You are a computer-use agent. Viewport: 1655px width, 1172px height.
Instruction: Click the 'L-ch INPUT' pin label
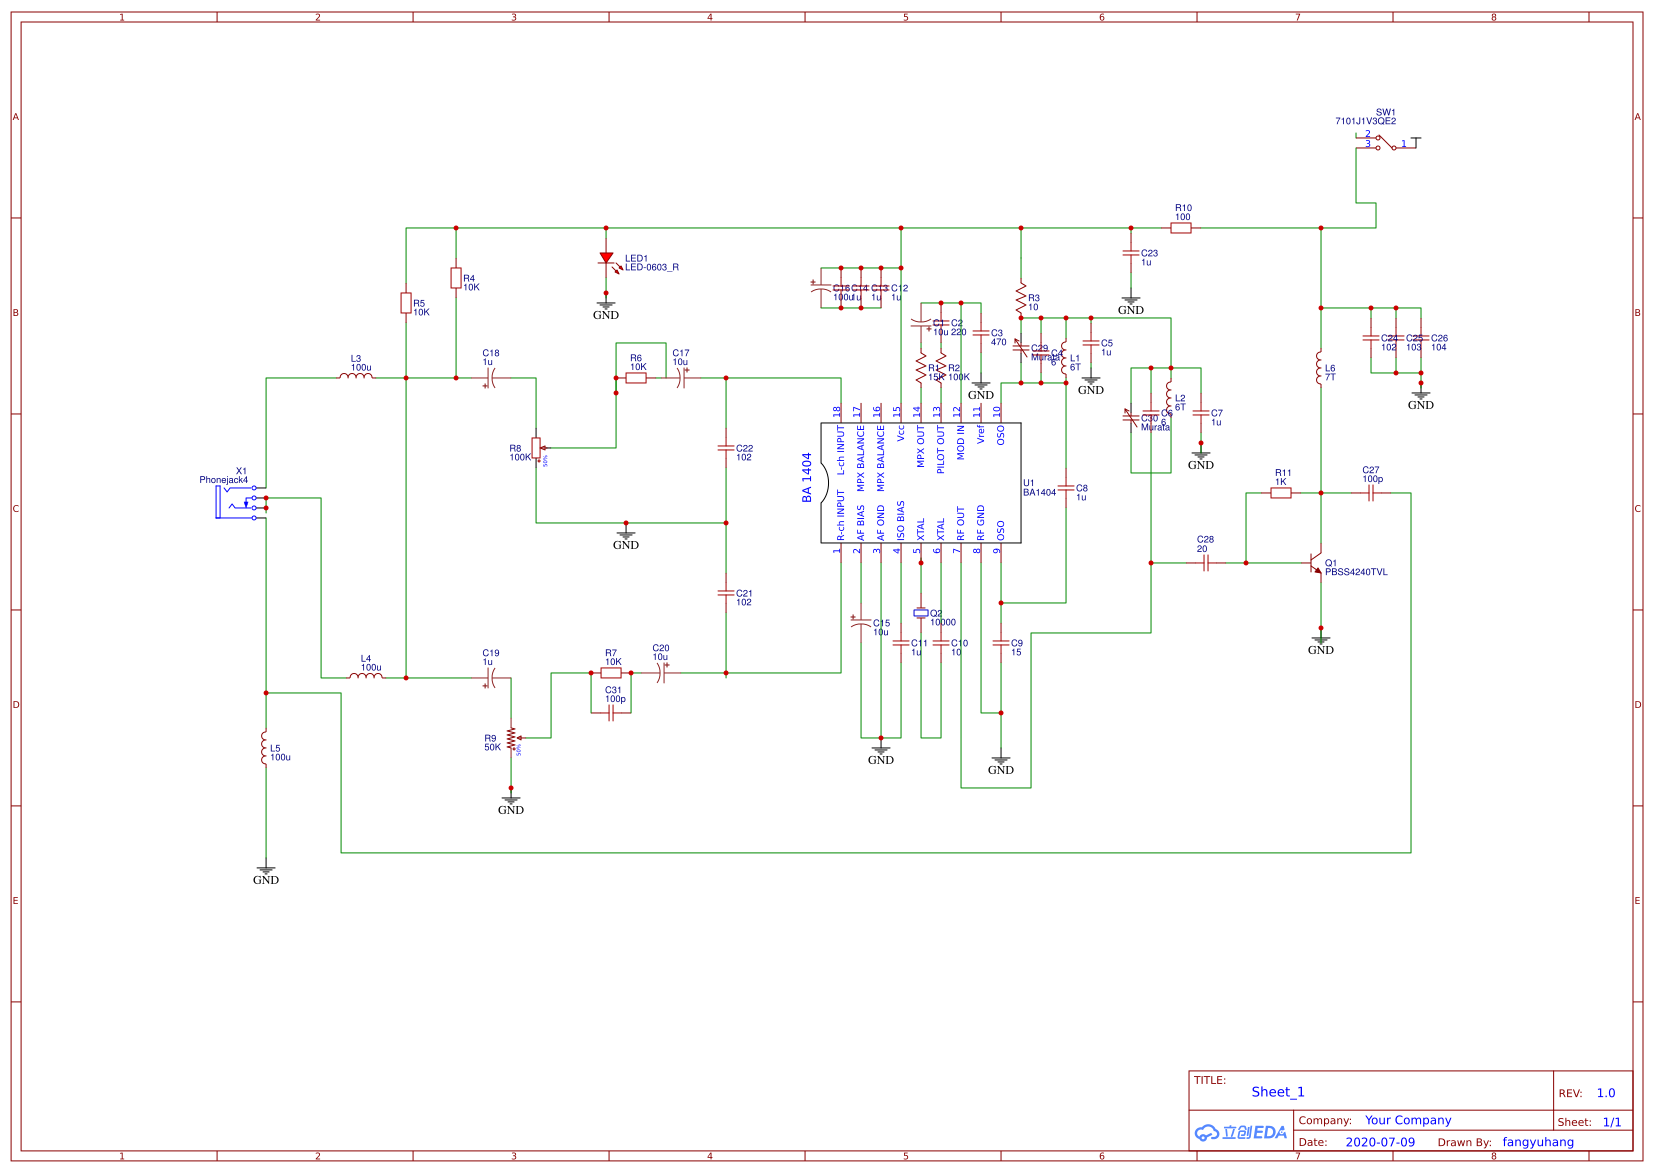coord(841,451)
